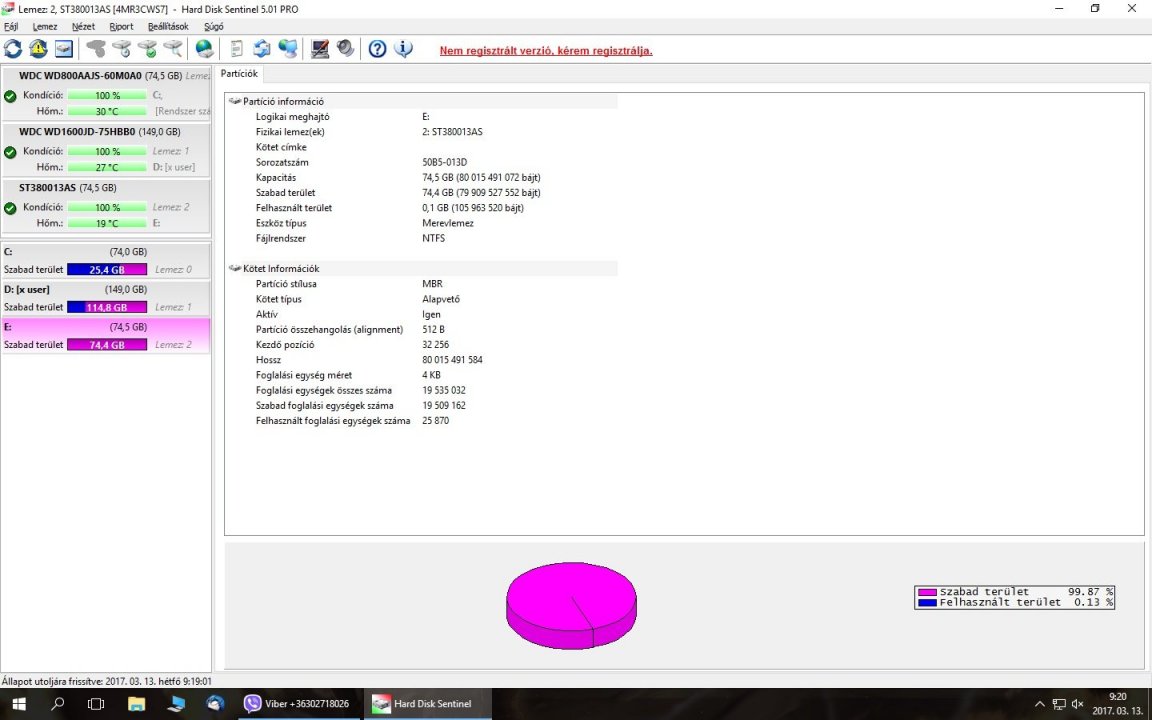Click the blue Felhasznált terület legend swatch

click(x=927, y=602)
